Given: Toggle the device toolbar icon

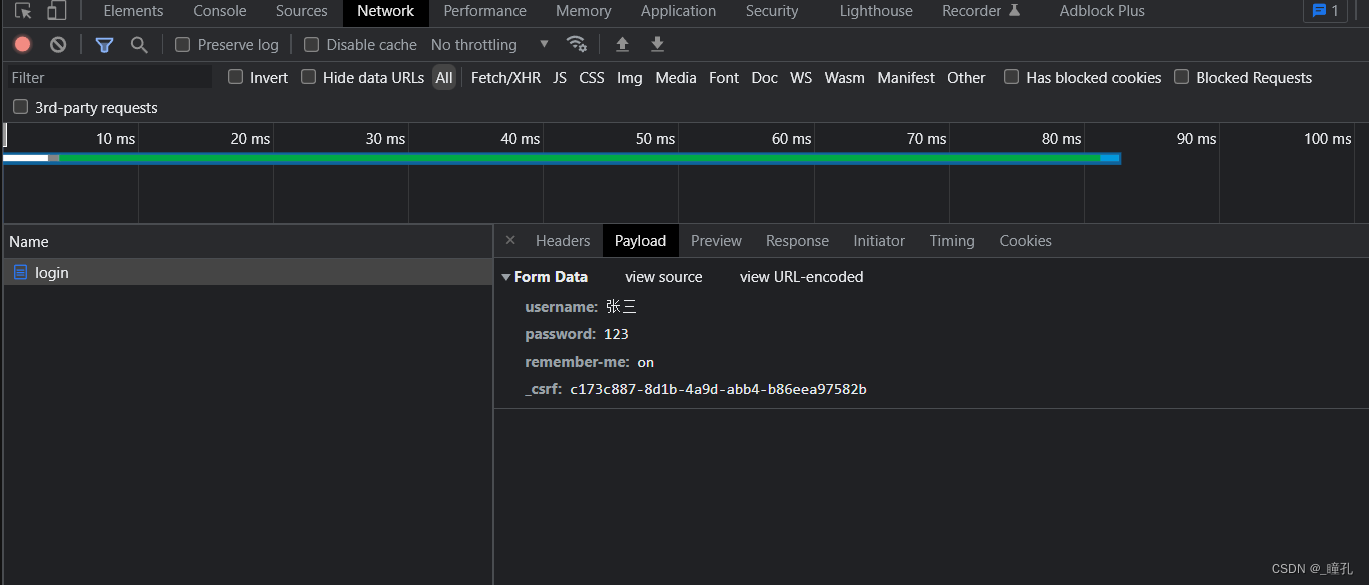Looking at the screenshot, I should [x=56, y=11].
